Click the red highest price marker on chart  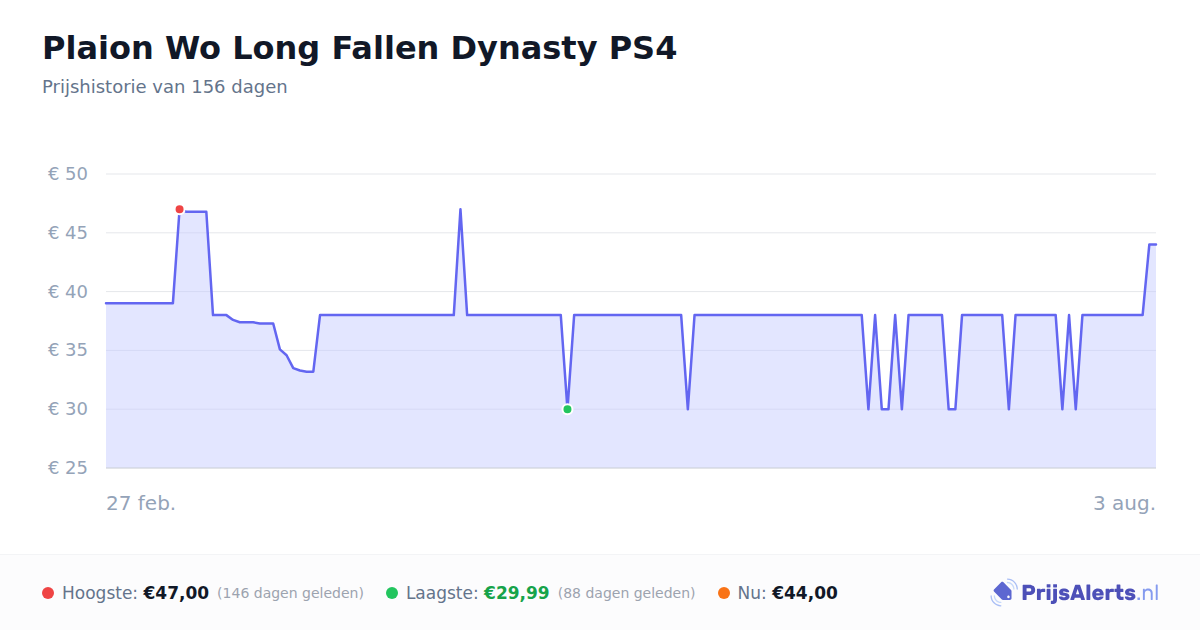[179, 209]
